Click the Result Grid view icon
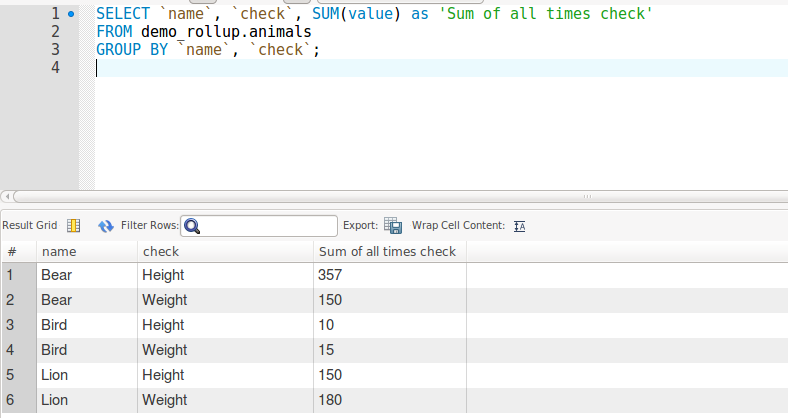788x418 pixels. pyautogui.click(x=73, y=226)
